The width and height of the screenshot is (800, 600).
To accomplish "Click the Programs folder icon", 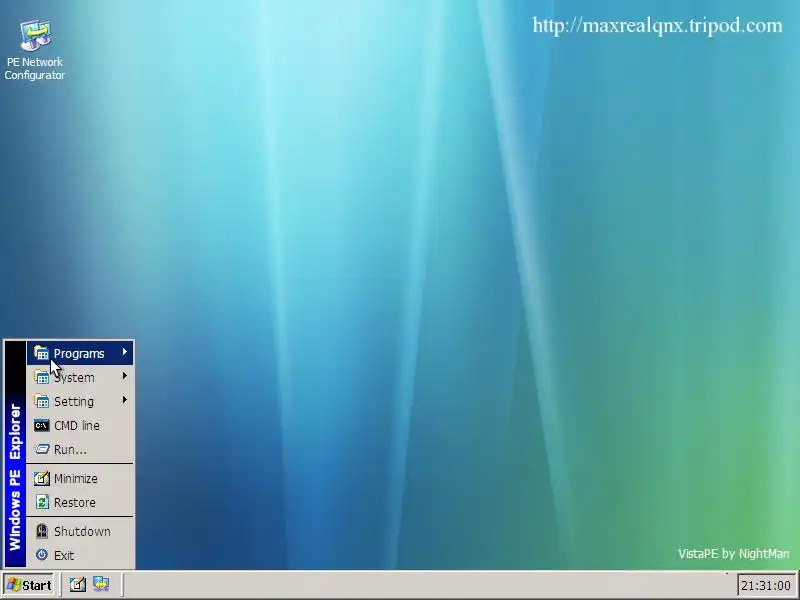I will (41, 353).
